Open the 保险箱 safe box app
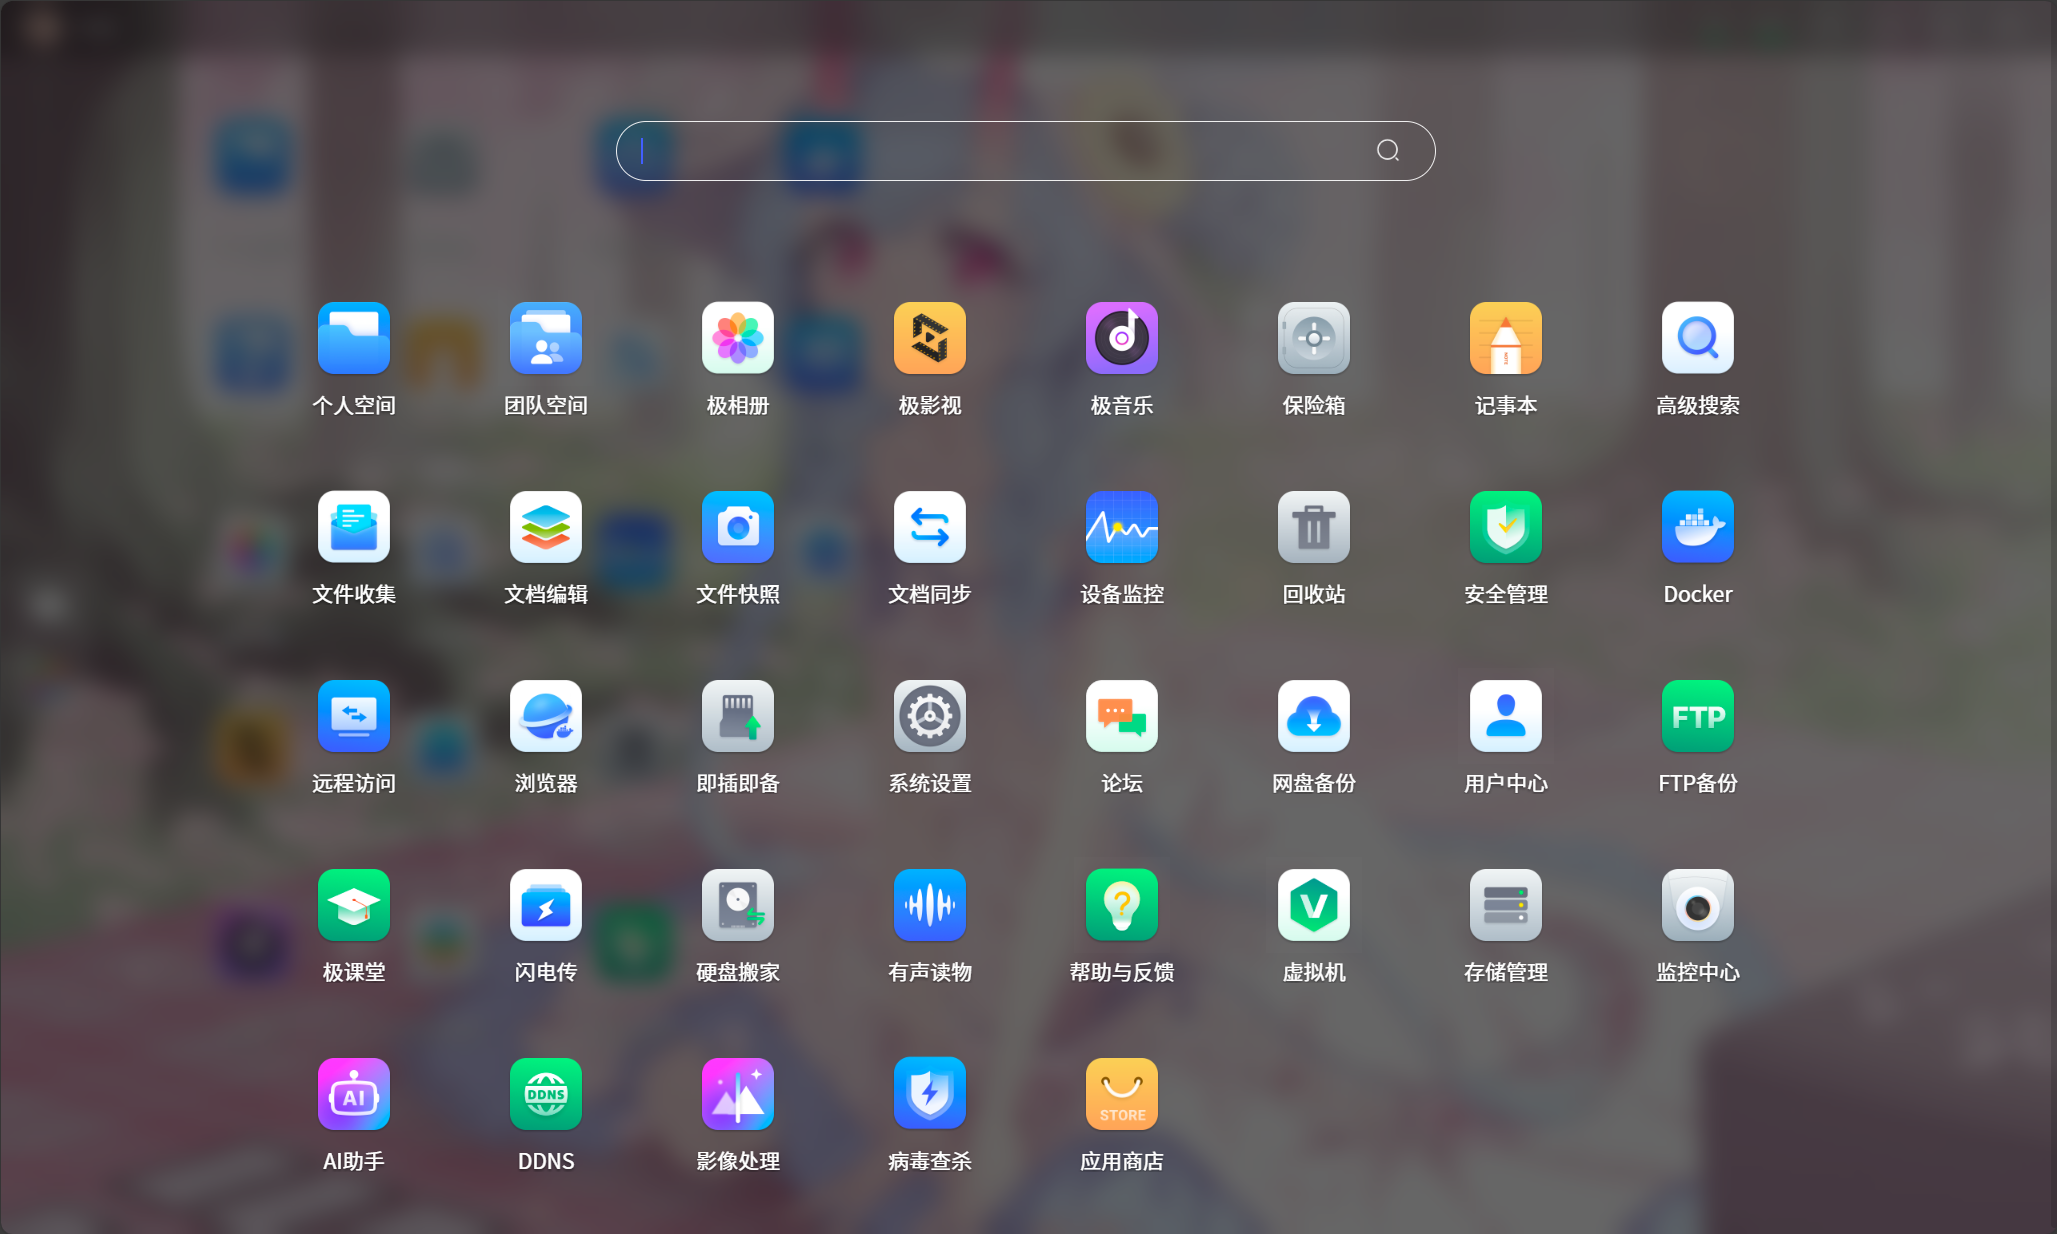Viewport: 2057px width, 1234px height. click(x=1313, y=338)
